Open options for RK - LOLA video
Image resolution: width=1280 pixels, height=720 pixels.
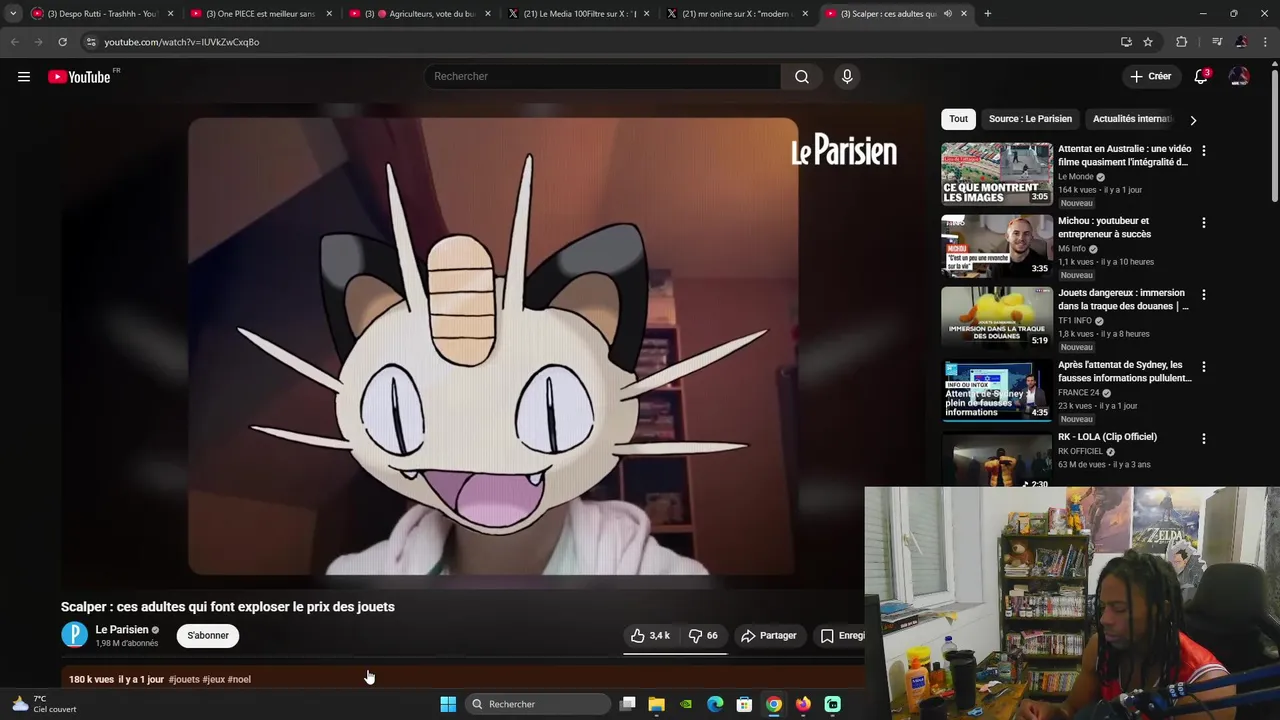pos(1204,439)
